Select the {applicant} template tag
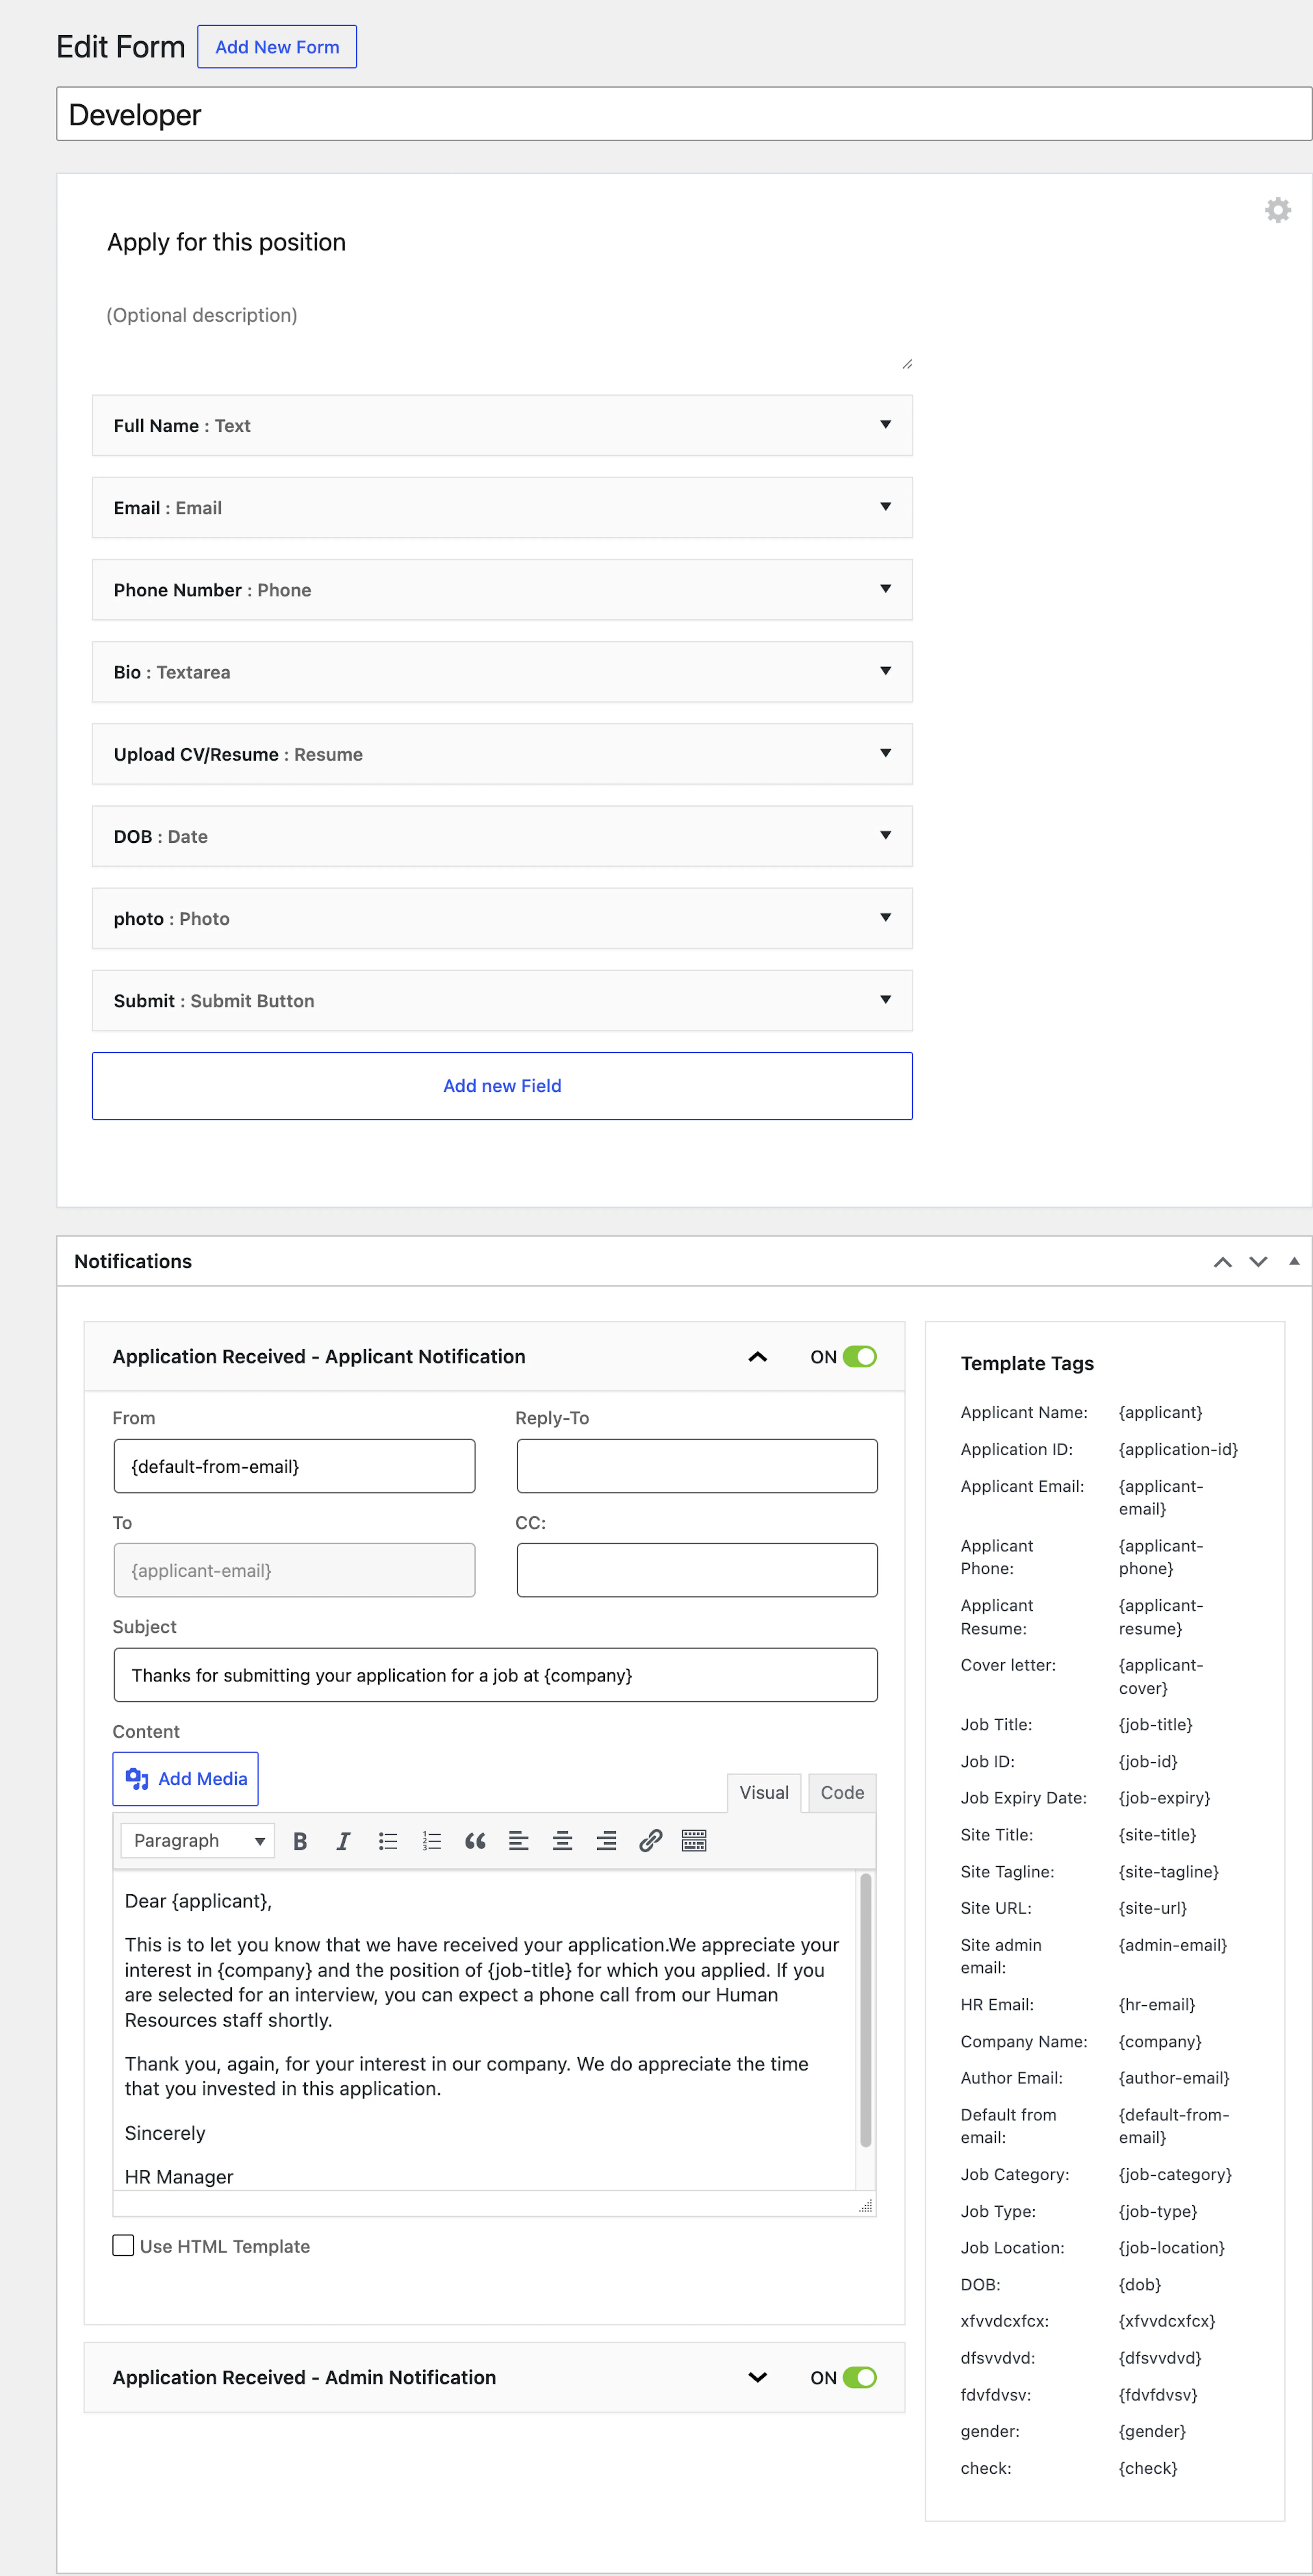 click(1160, 1412)
